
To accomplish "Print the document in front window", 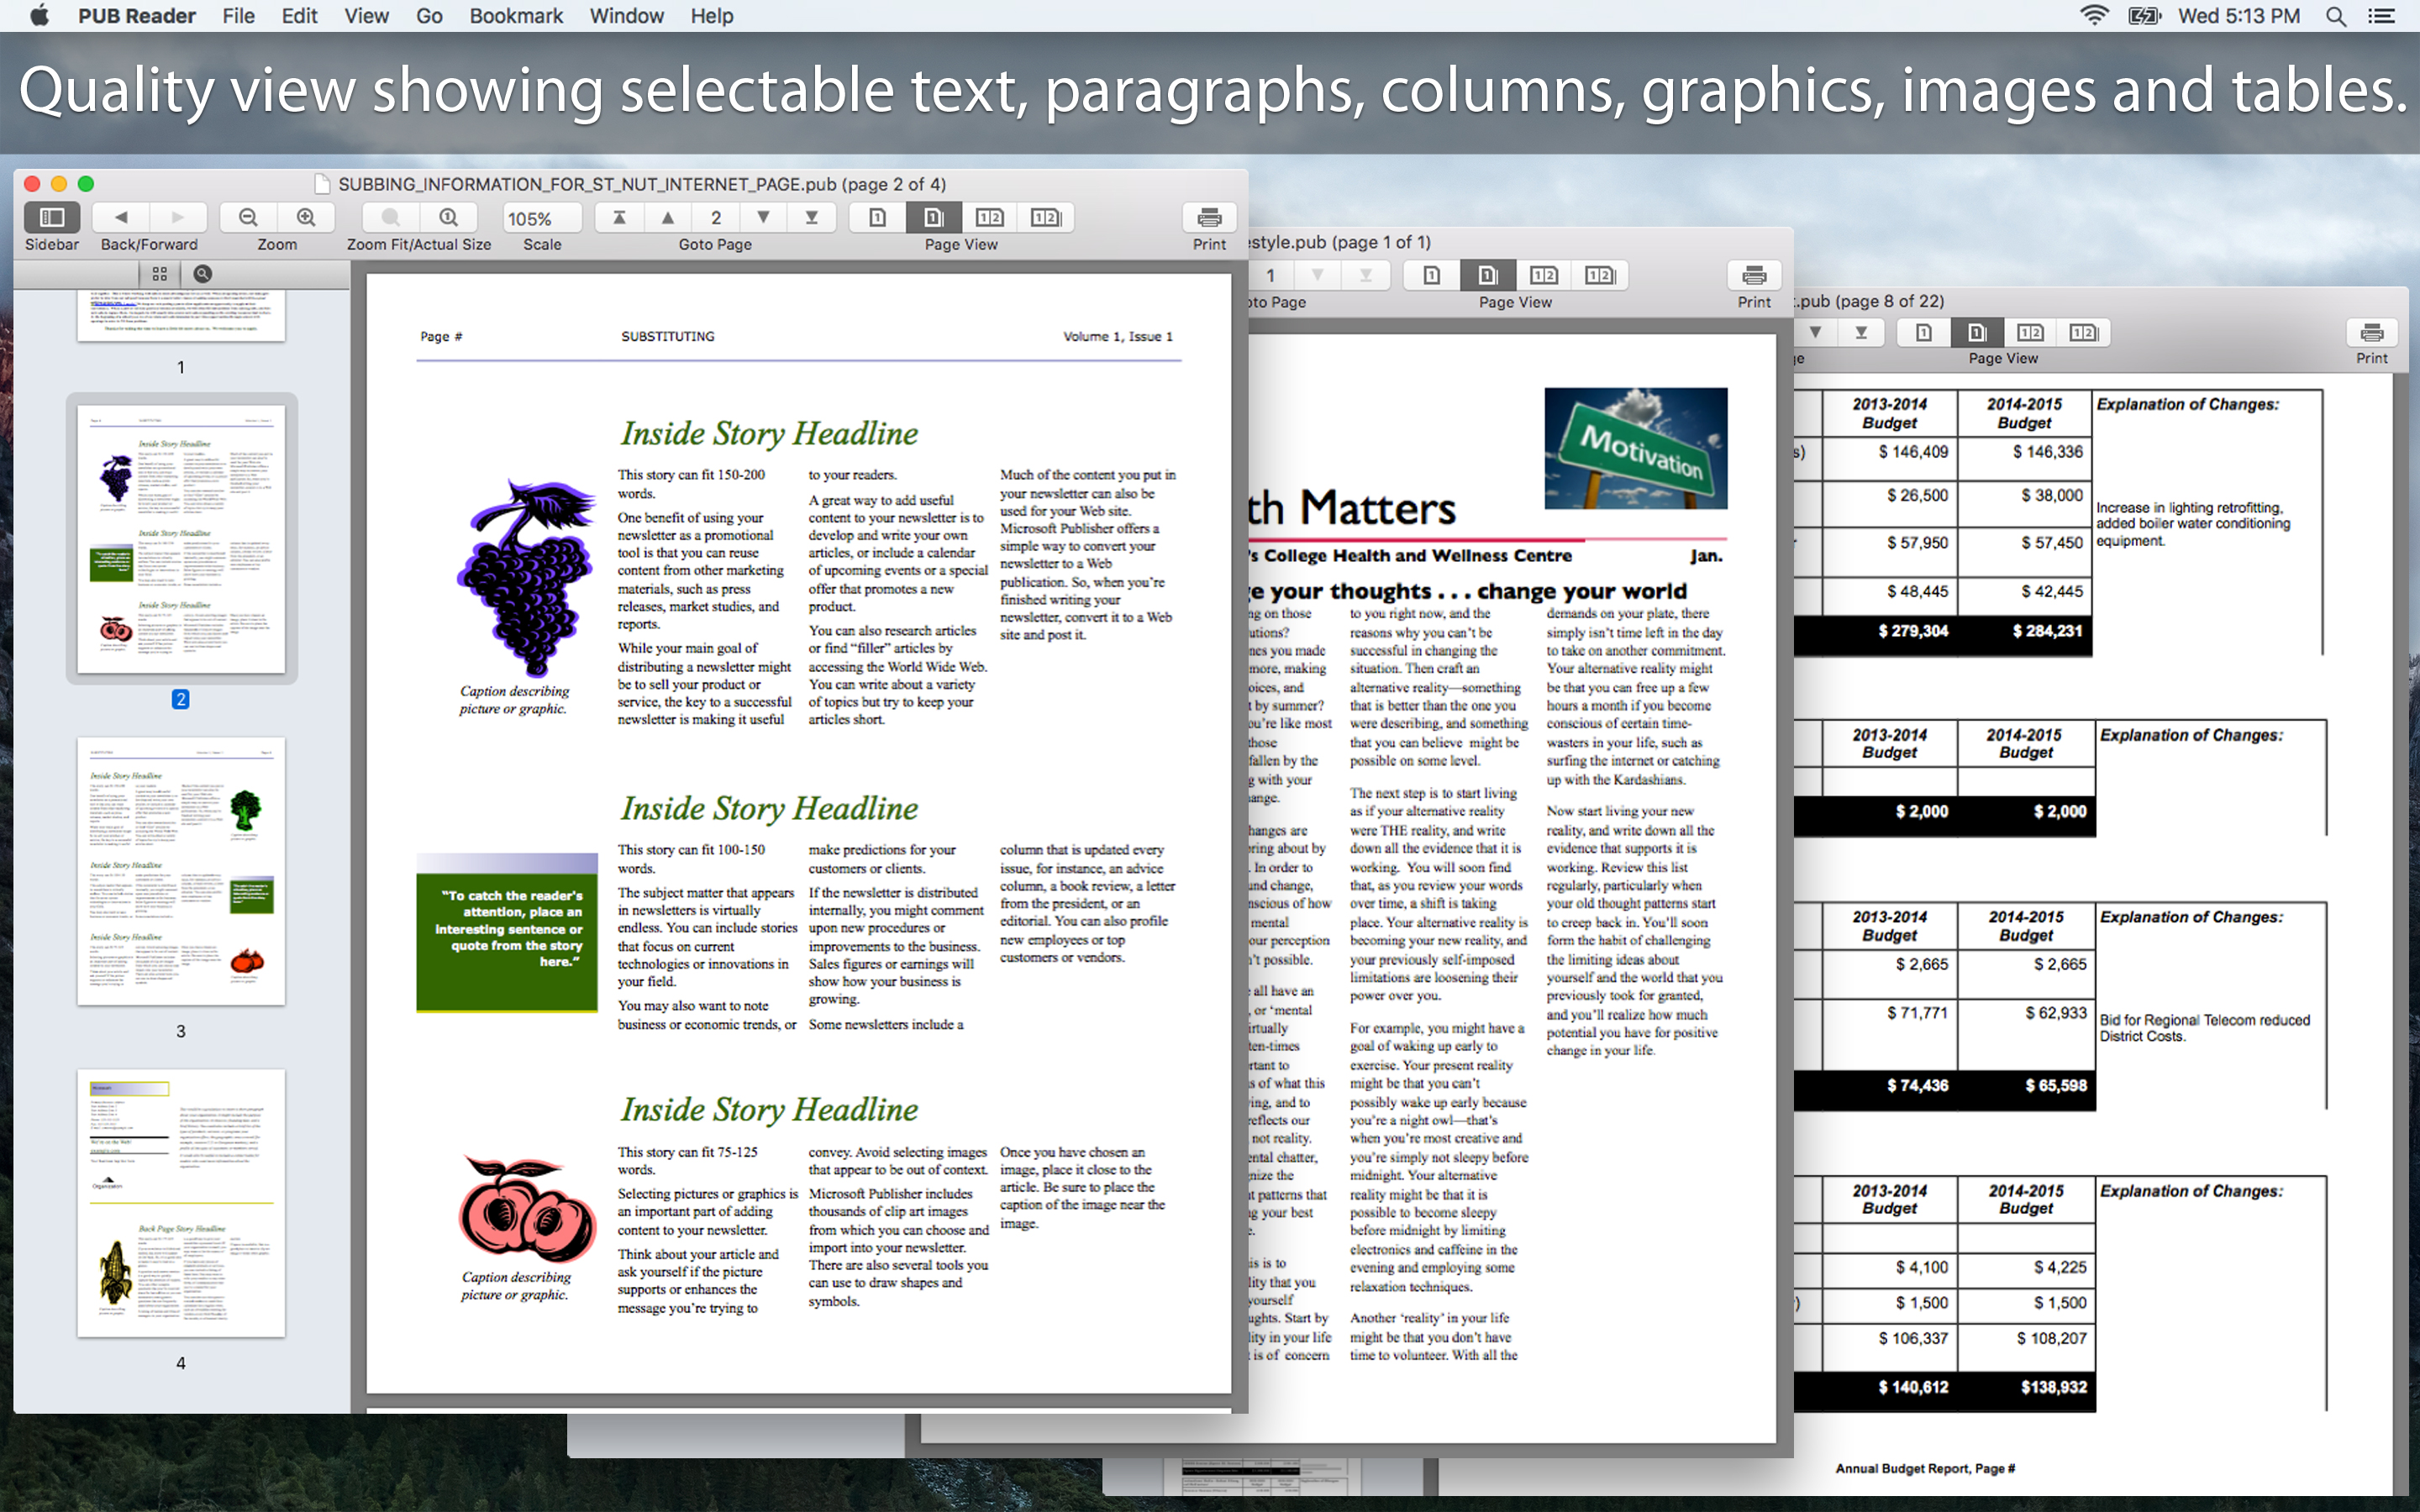I will coord(1208,218).
